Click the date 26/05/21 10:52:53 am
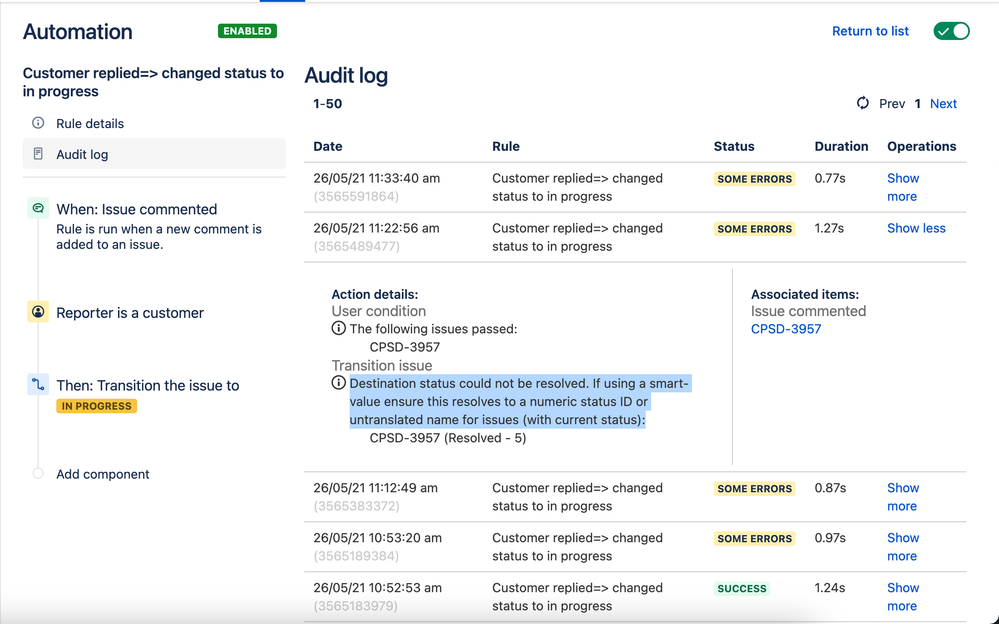 [x=377, y=588]
